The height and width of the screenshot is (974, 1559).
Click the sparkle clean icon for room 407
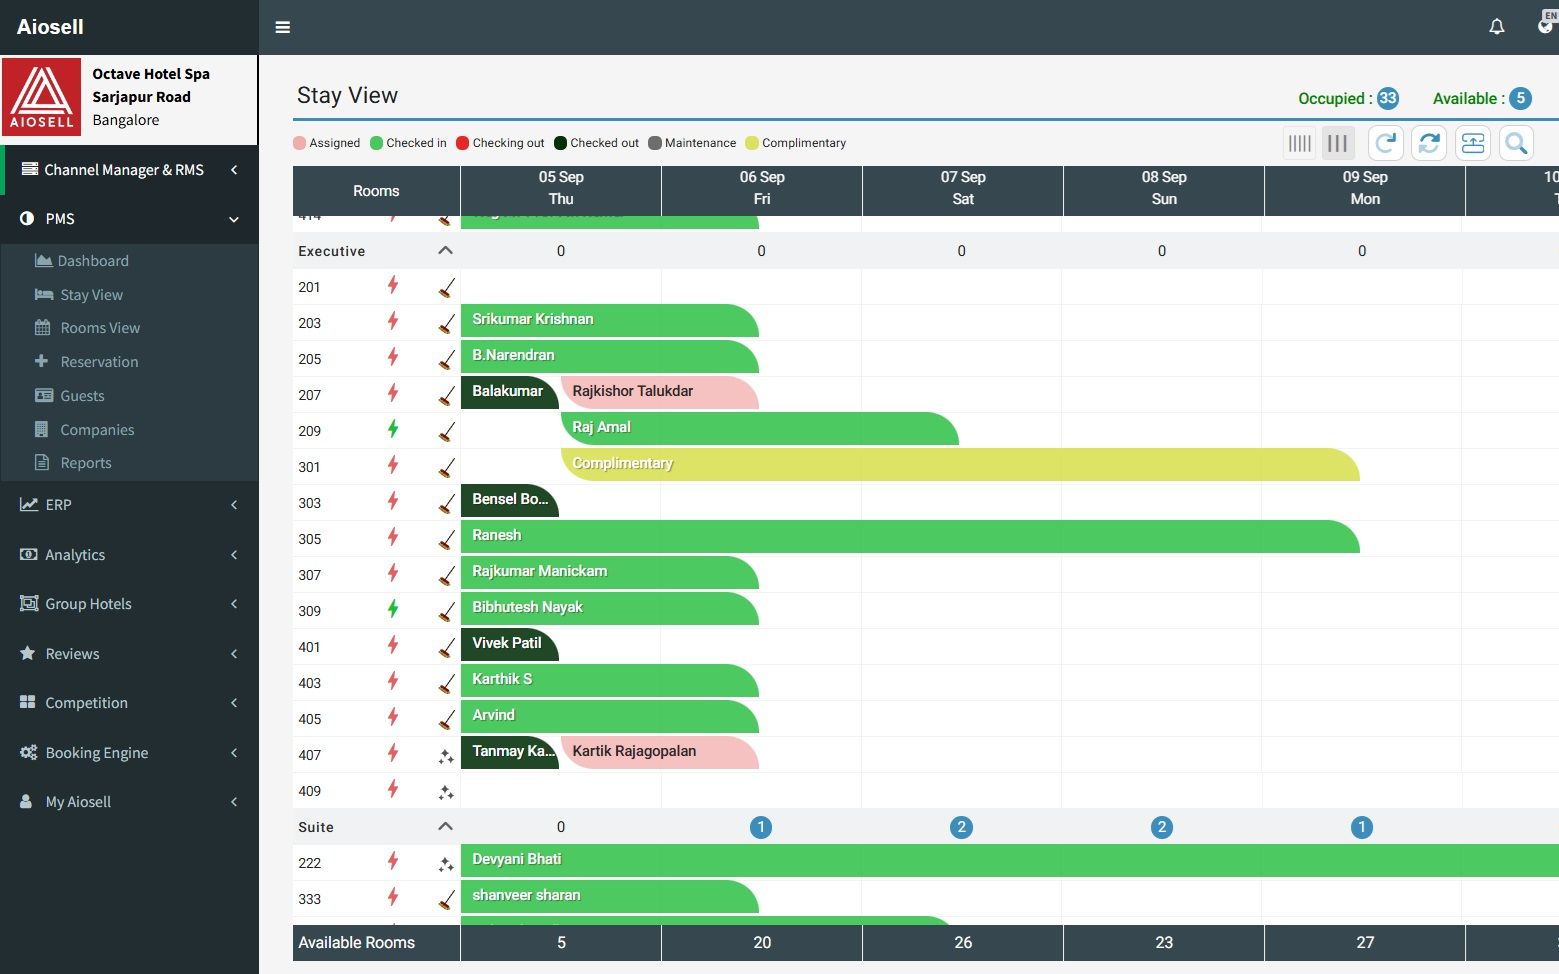click(x=446, y=756)
